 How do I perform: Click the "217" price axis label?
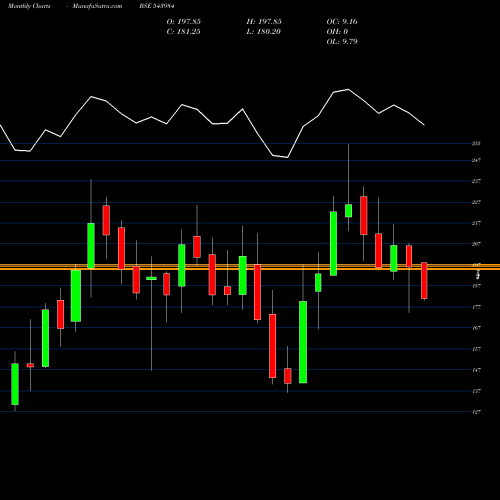pos(476,223)
